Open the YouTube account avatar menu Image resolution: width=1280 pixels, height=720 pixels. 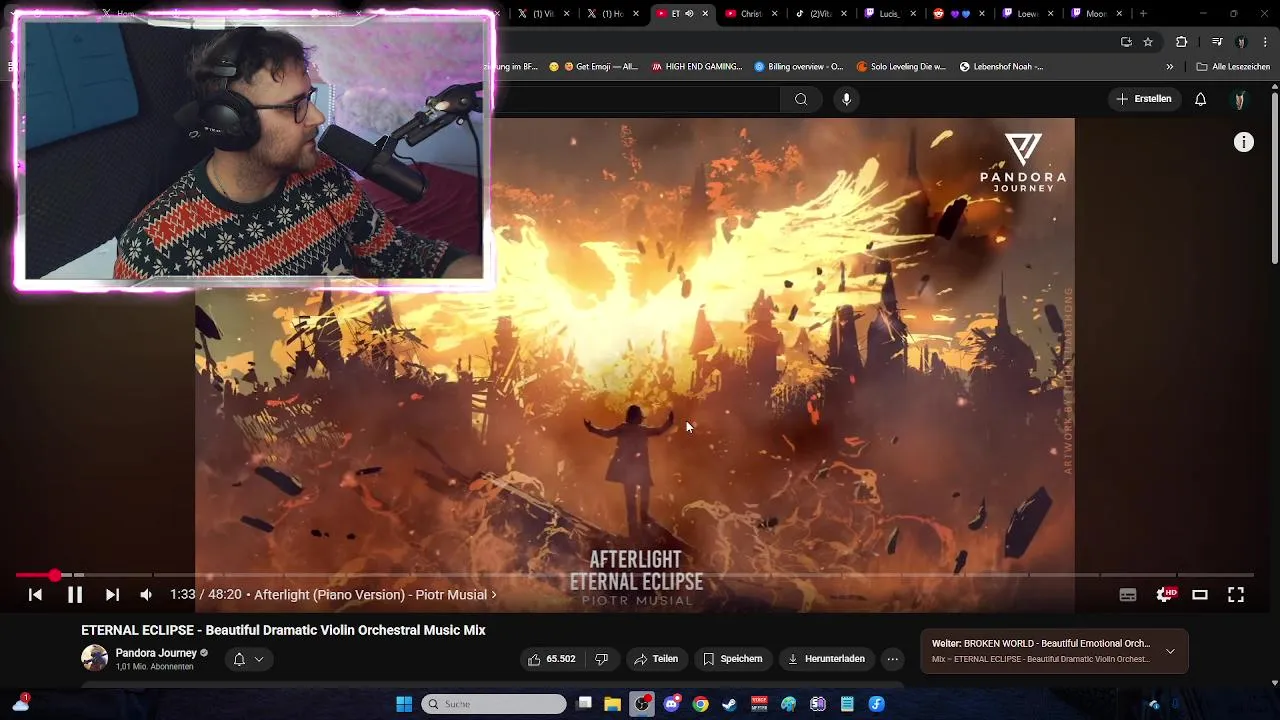coord(1240,99)
